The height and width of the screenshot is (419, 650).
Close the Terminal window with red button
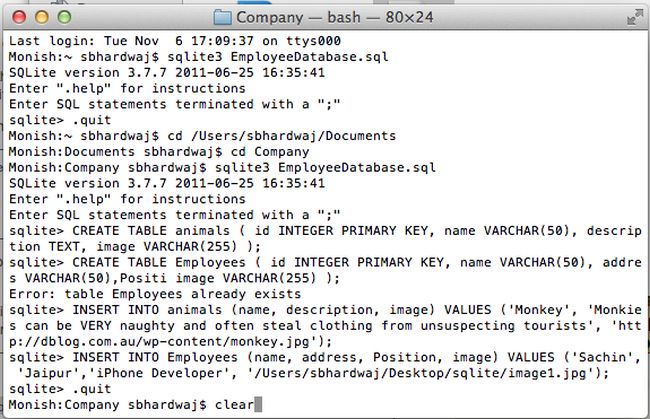(x=17, y=18)
